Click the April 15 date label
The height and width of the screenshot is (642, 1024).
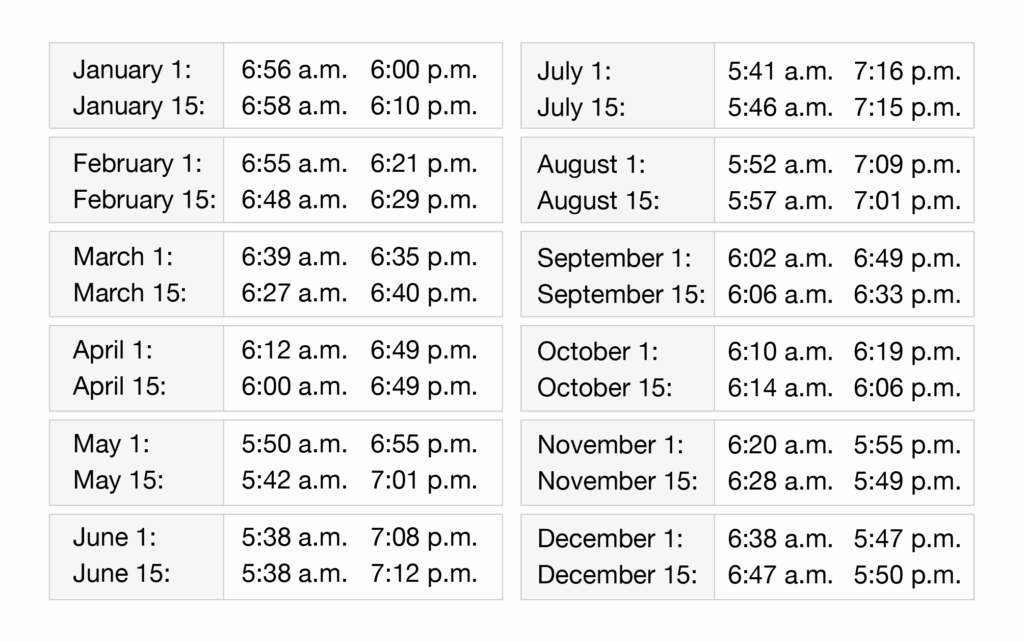point(120,387)
